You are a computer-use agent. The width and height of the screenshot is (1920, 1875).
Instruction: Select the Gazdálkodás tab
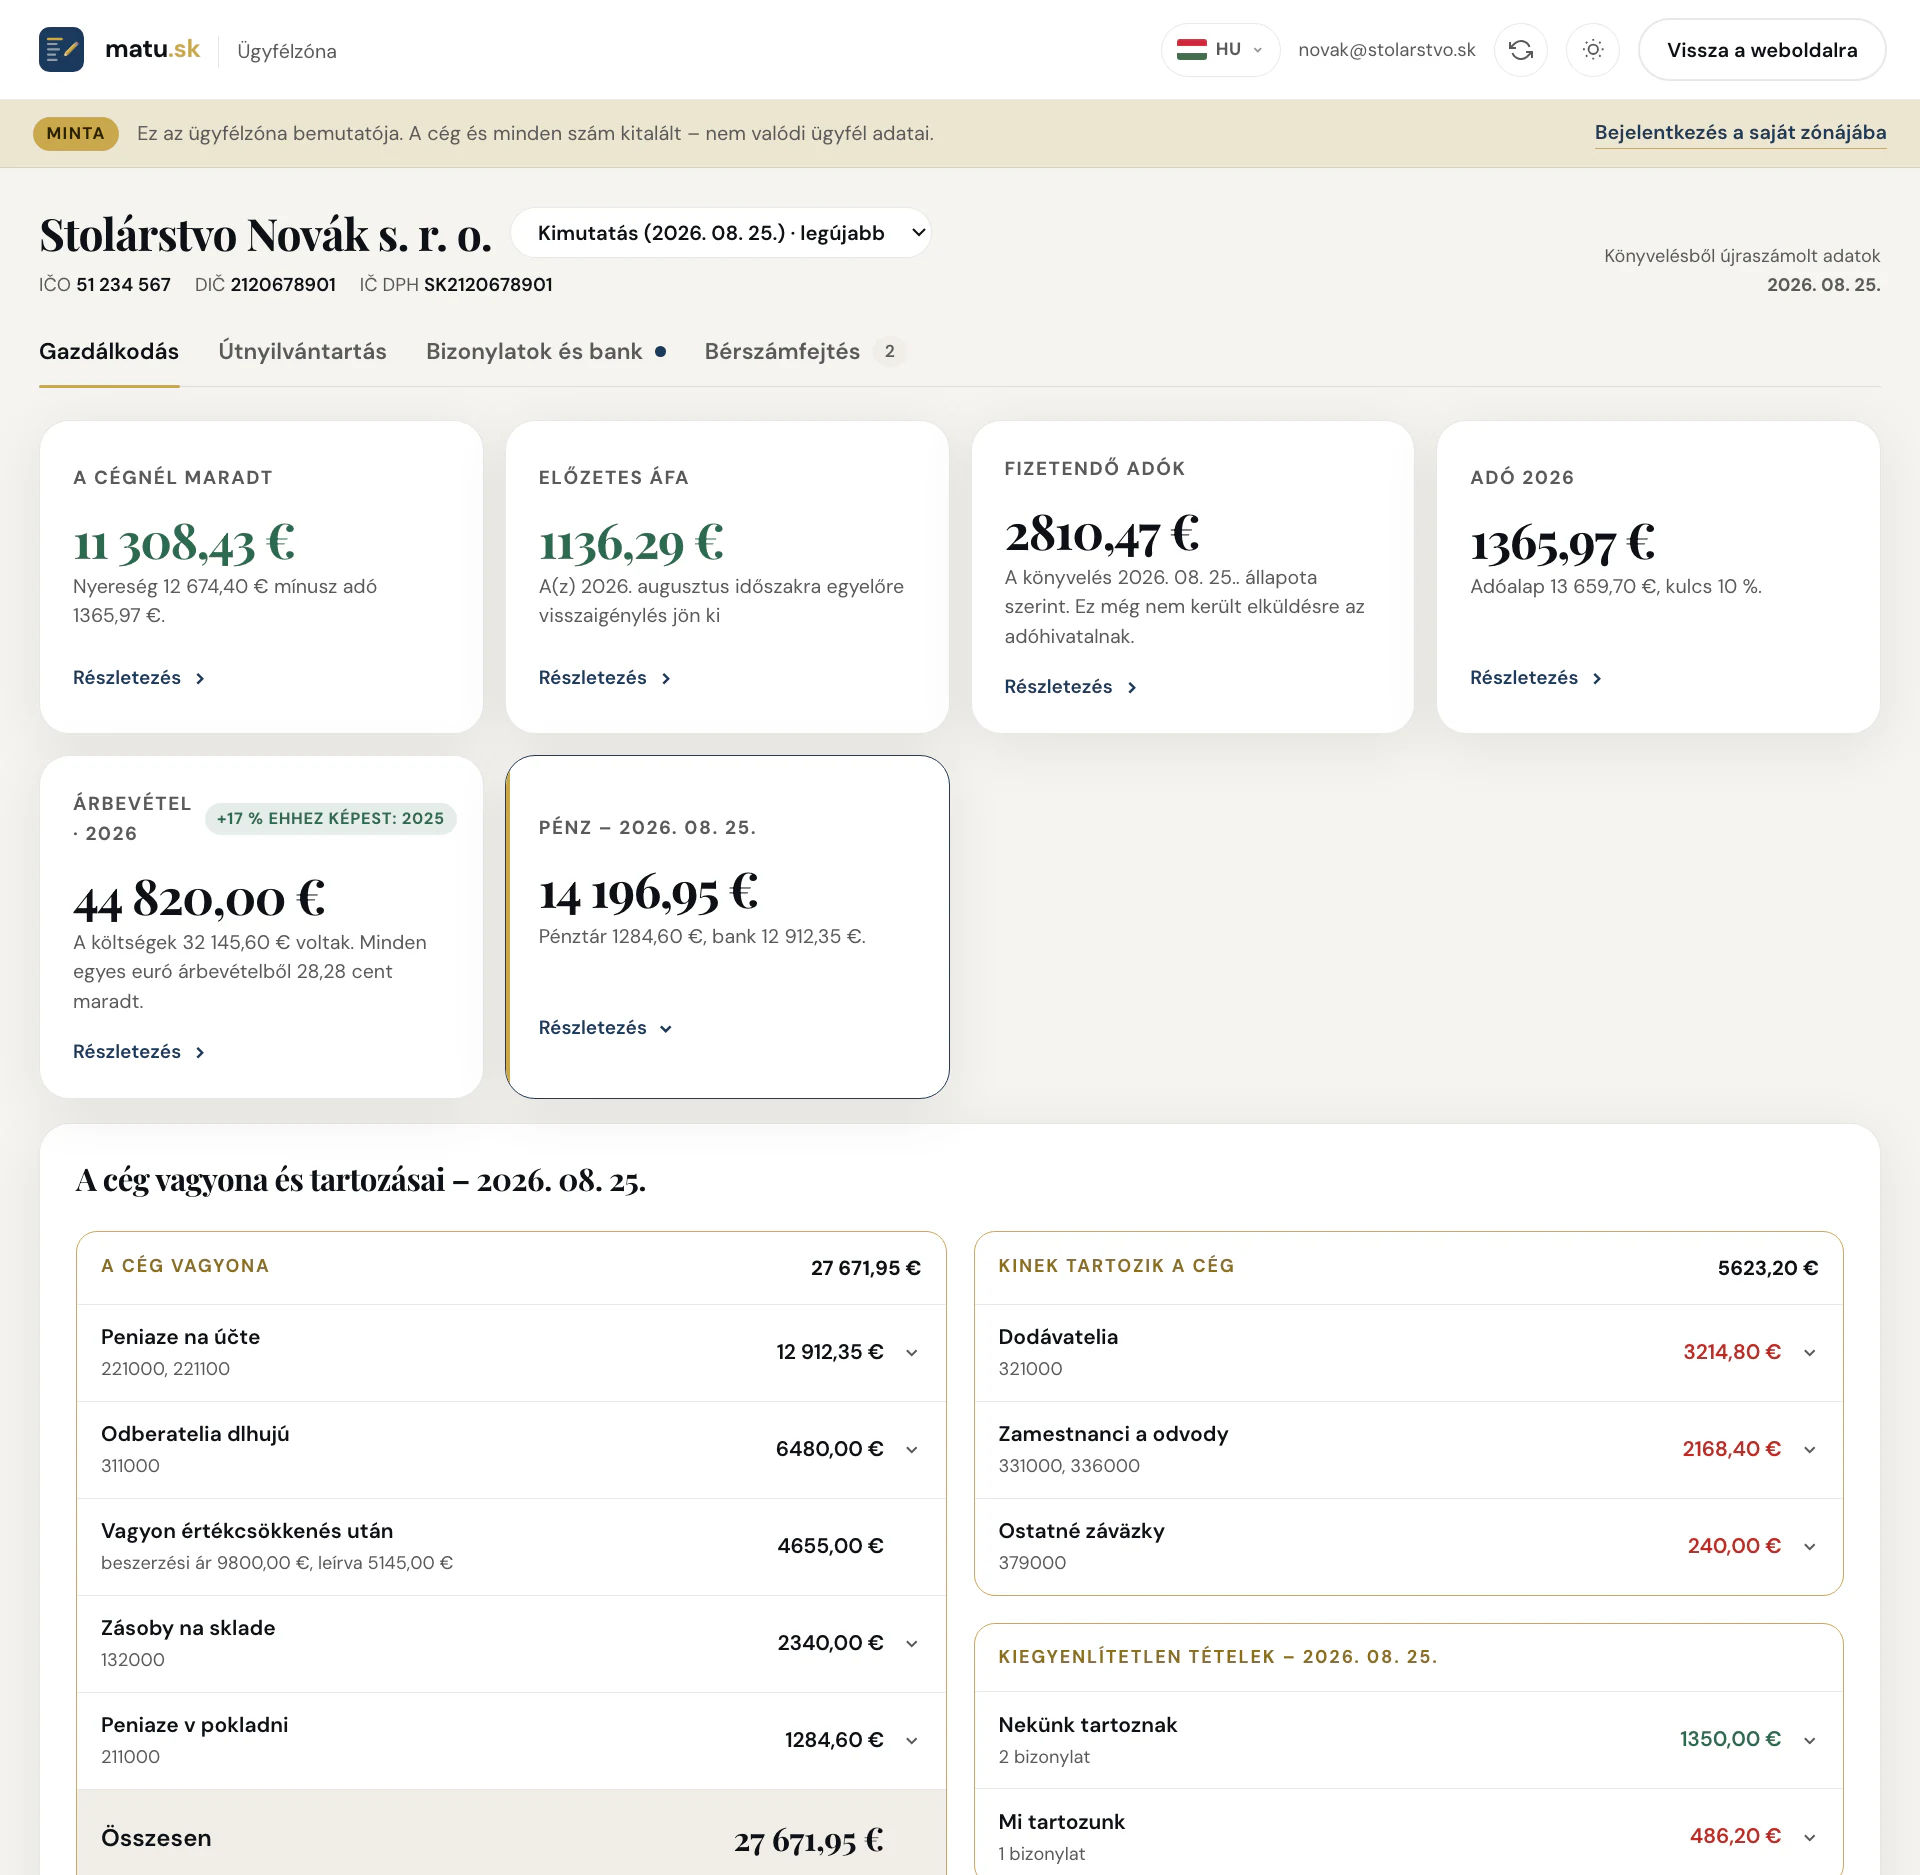(109, 352)
